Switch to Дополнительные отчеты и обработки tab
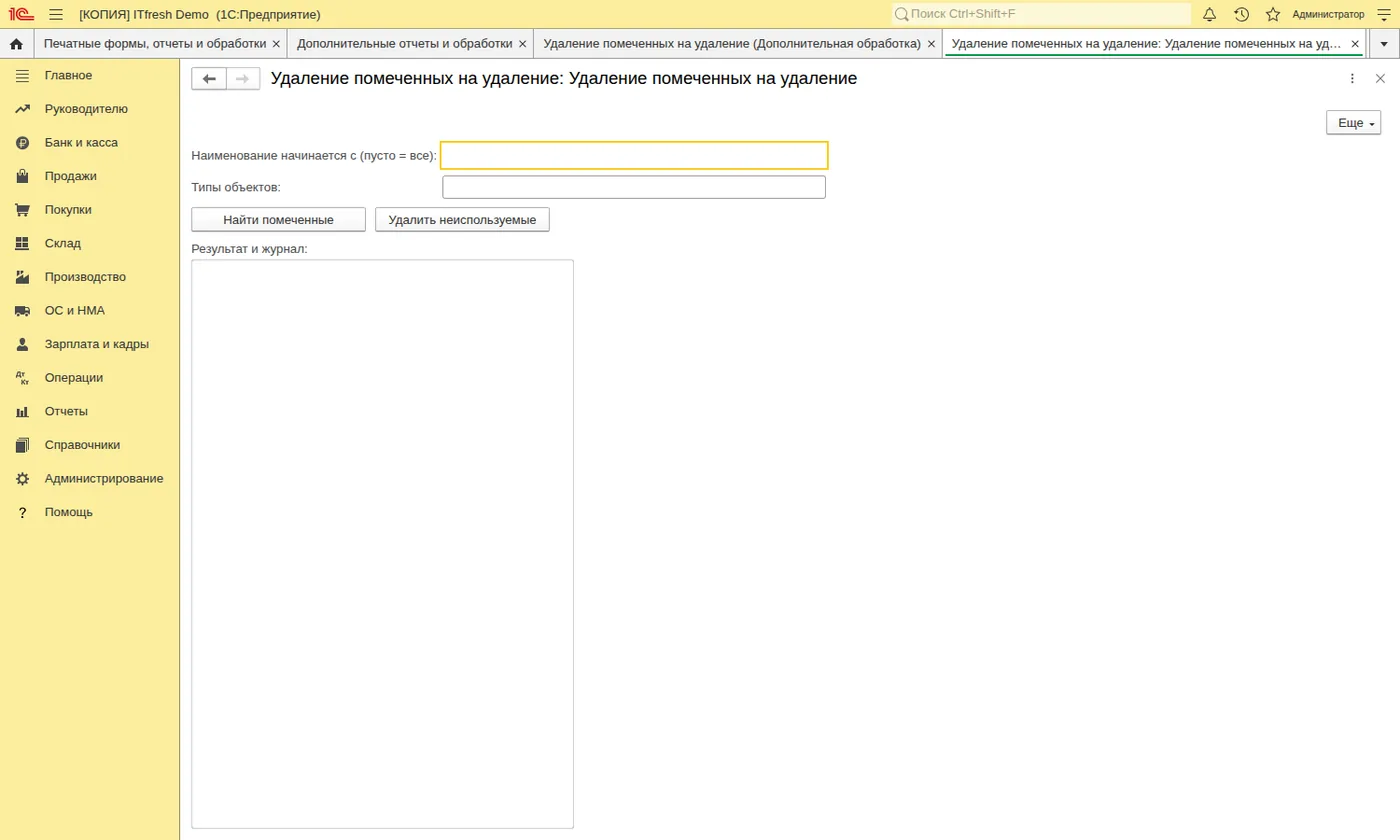The height and width of the screenshot is (840, 1400). point(405,44)
